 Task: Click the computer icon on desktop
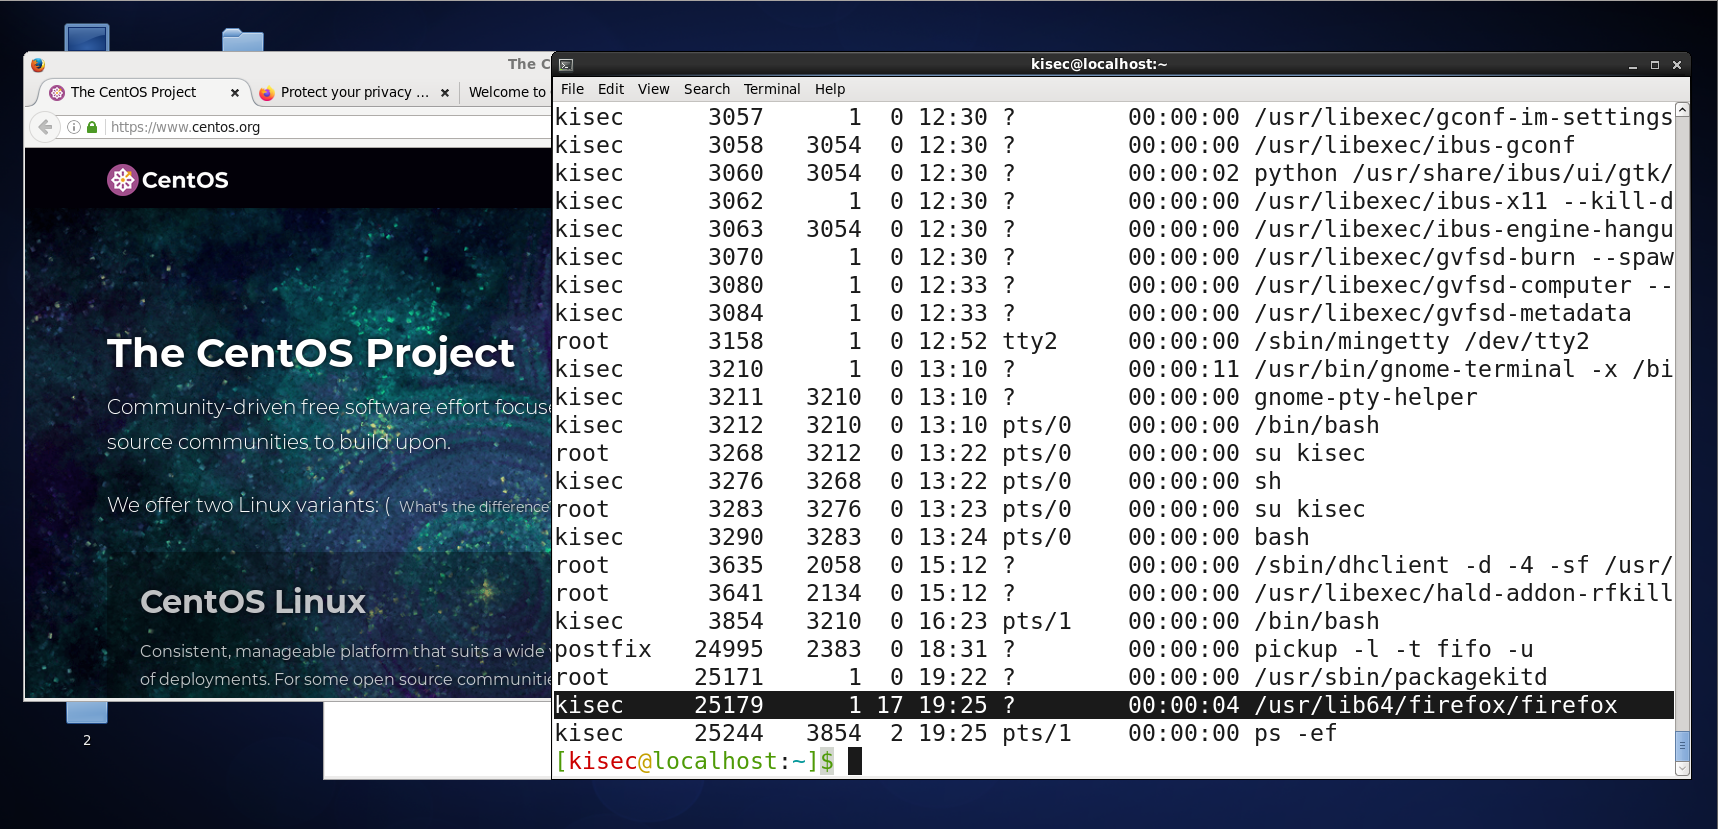[x=87, y=38]
